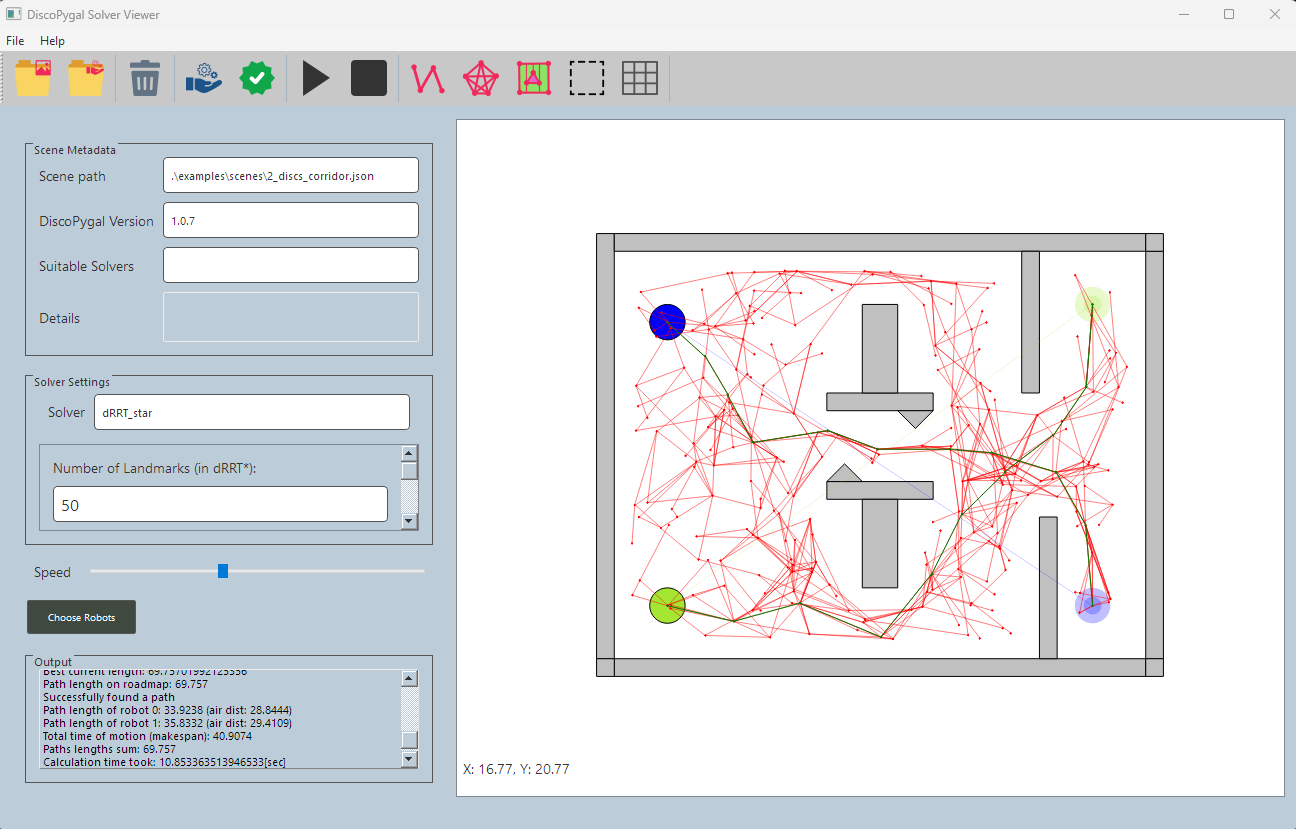Viewport: 1296px width, 829px height.
Task: Click the Scene path input field
Action: click(290, 175)
